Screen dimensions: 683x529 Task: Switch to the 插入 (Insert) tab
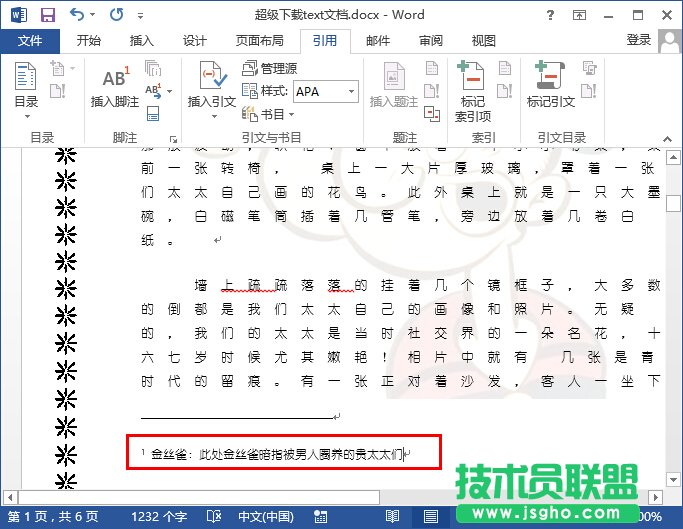tap(142, 41)
